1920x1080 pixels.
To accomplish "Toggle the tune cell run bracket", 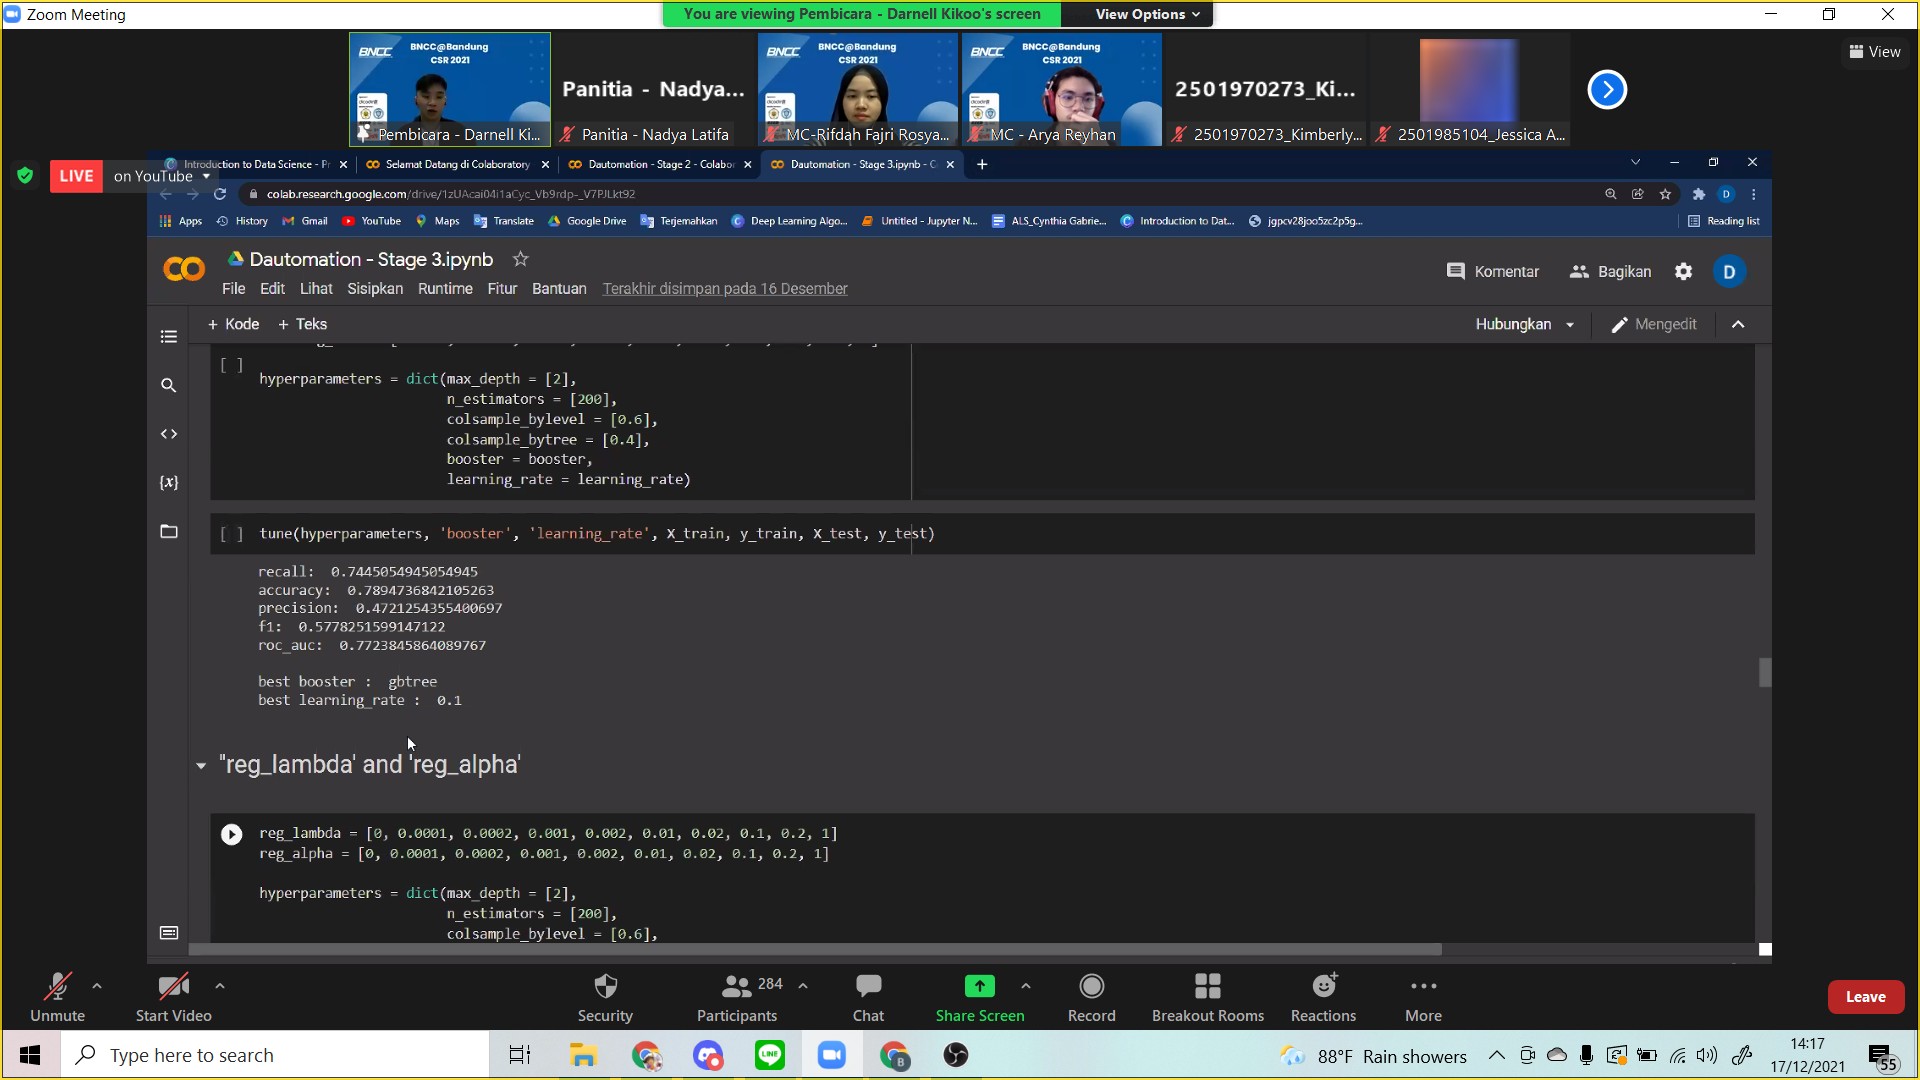I will click(x=231, y=534).
